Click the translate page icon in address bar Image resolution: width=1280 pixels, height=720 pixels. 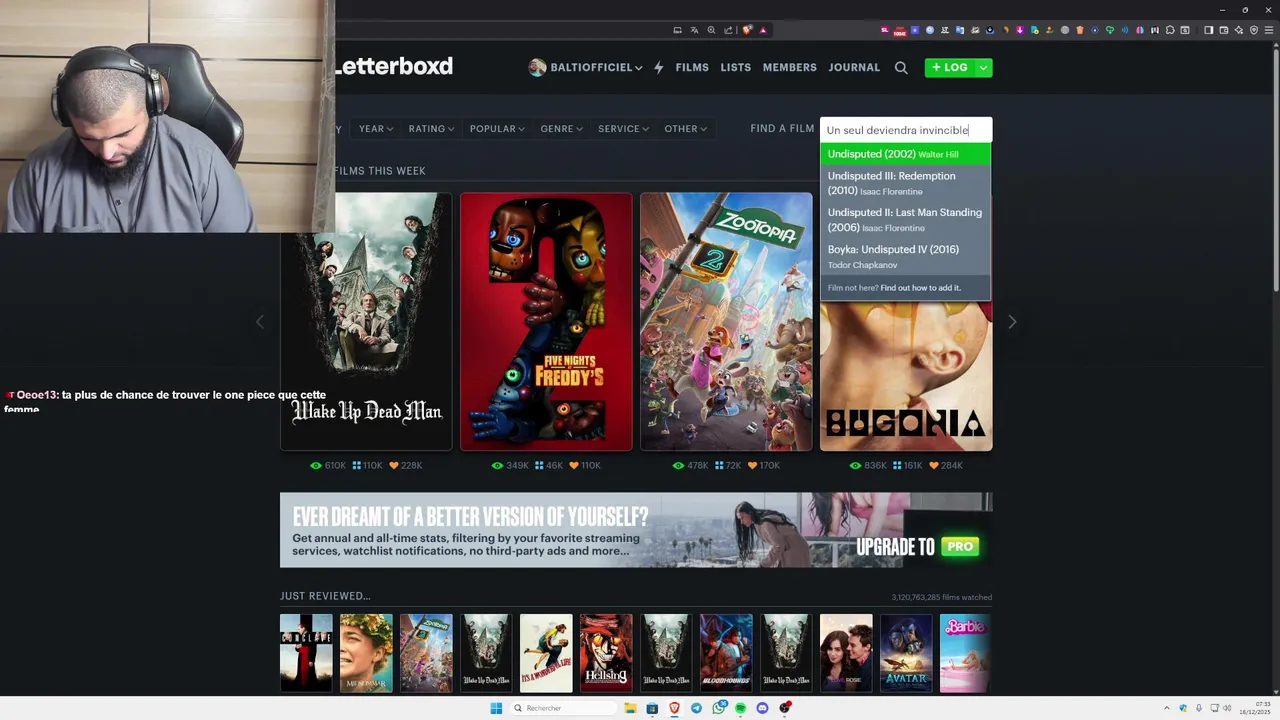[x=694, y=30]
